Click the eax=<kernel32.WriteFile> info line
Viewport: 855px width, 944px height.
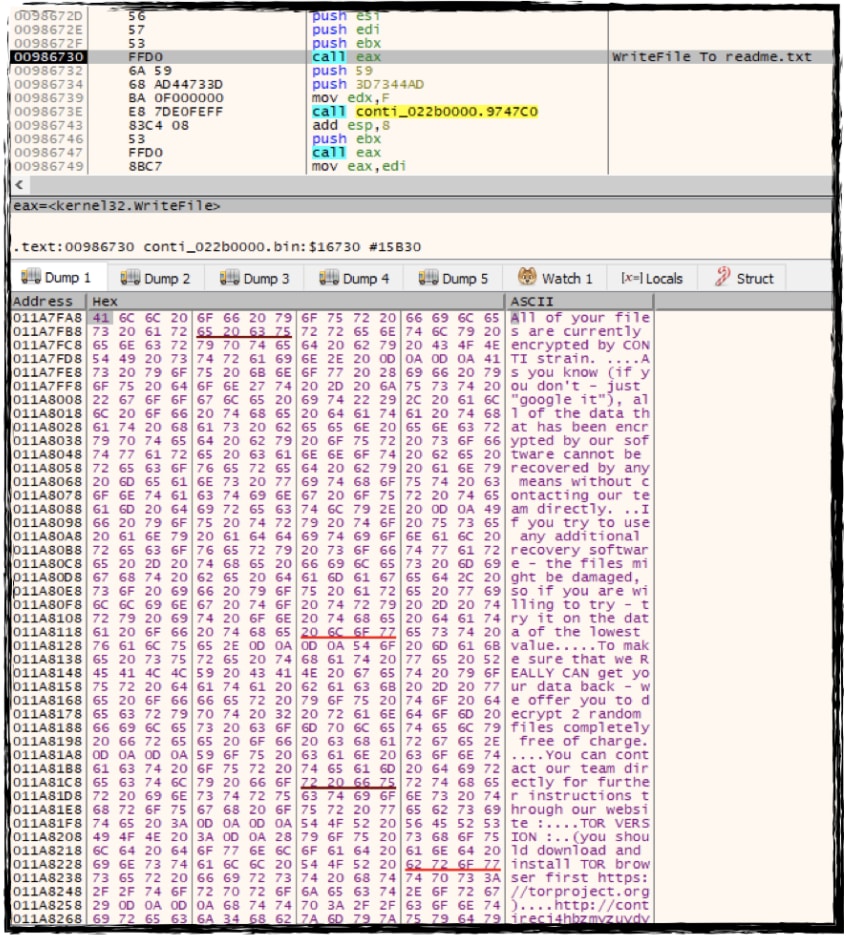coord(116,207)
